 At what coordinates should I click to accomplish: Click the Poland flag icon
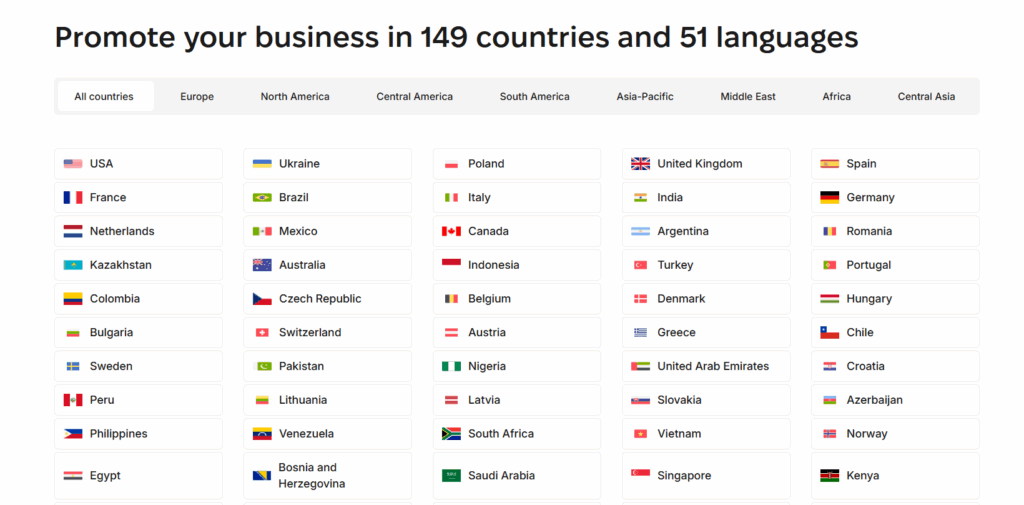point(451,164)
